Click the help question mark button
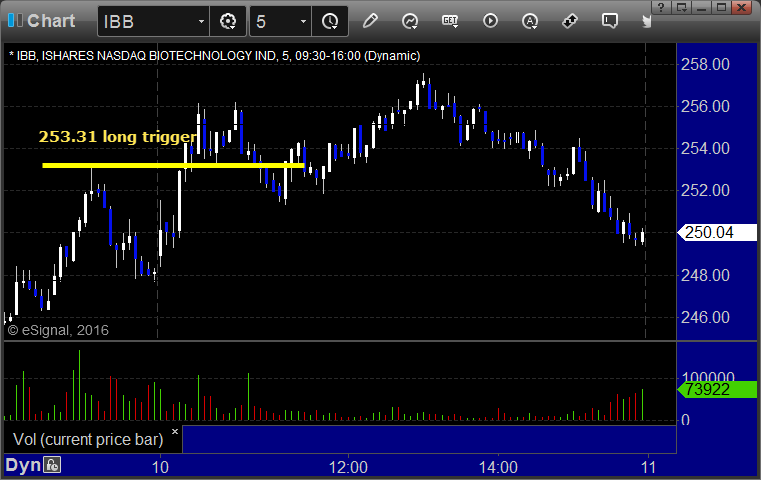Viewport: 761px width, 480px height. (x=661, y=7)
